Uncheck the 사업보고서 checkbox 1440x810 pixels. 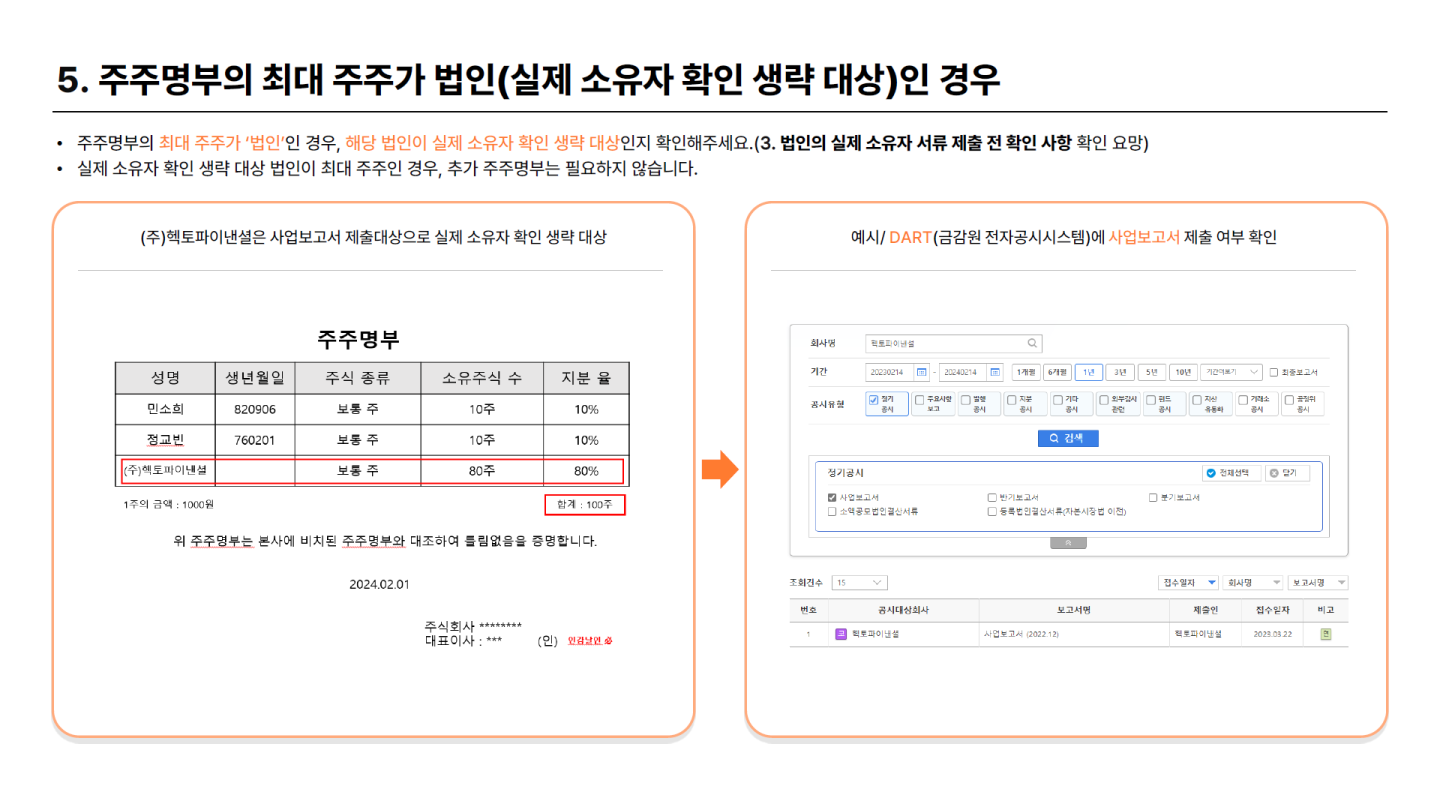tap(832, 497)
